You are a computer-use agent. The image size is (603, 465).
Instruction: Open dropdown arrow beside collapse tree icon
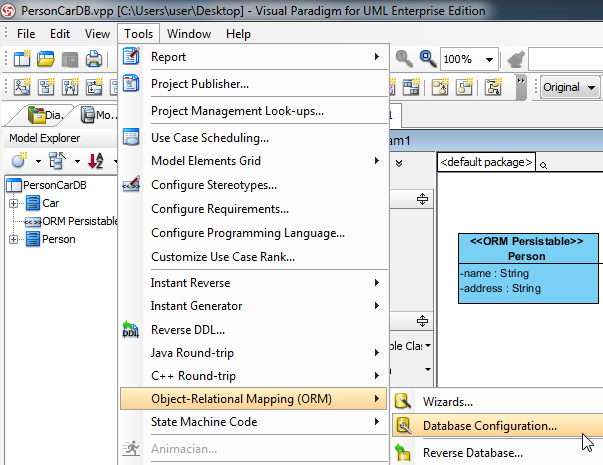point(77,161)
